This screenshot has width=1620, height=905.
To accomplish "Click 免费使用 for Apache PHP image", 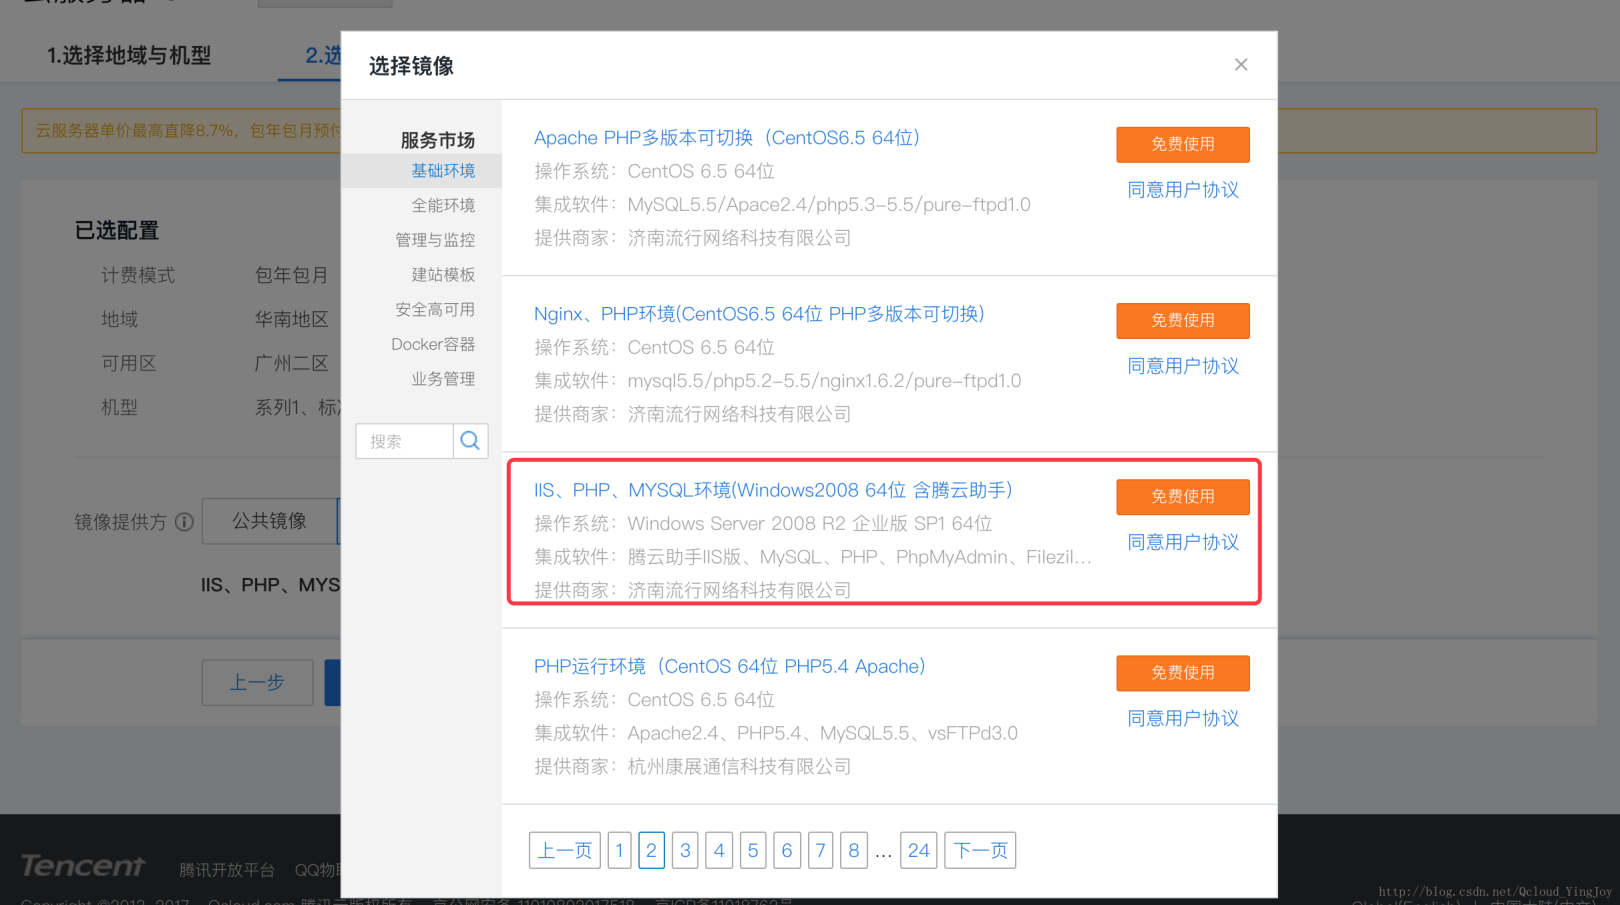I will click(x=1183, y=144).
